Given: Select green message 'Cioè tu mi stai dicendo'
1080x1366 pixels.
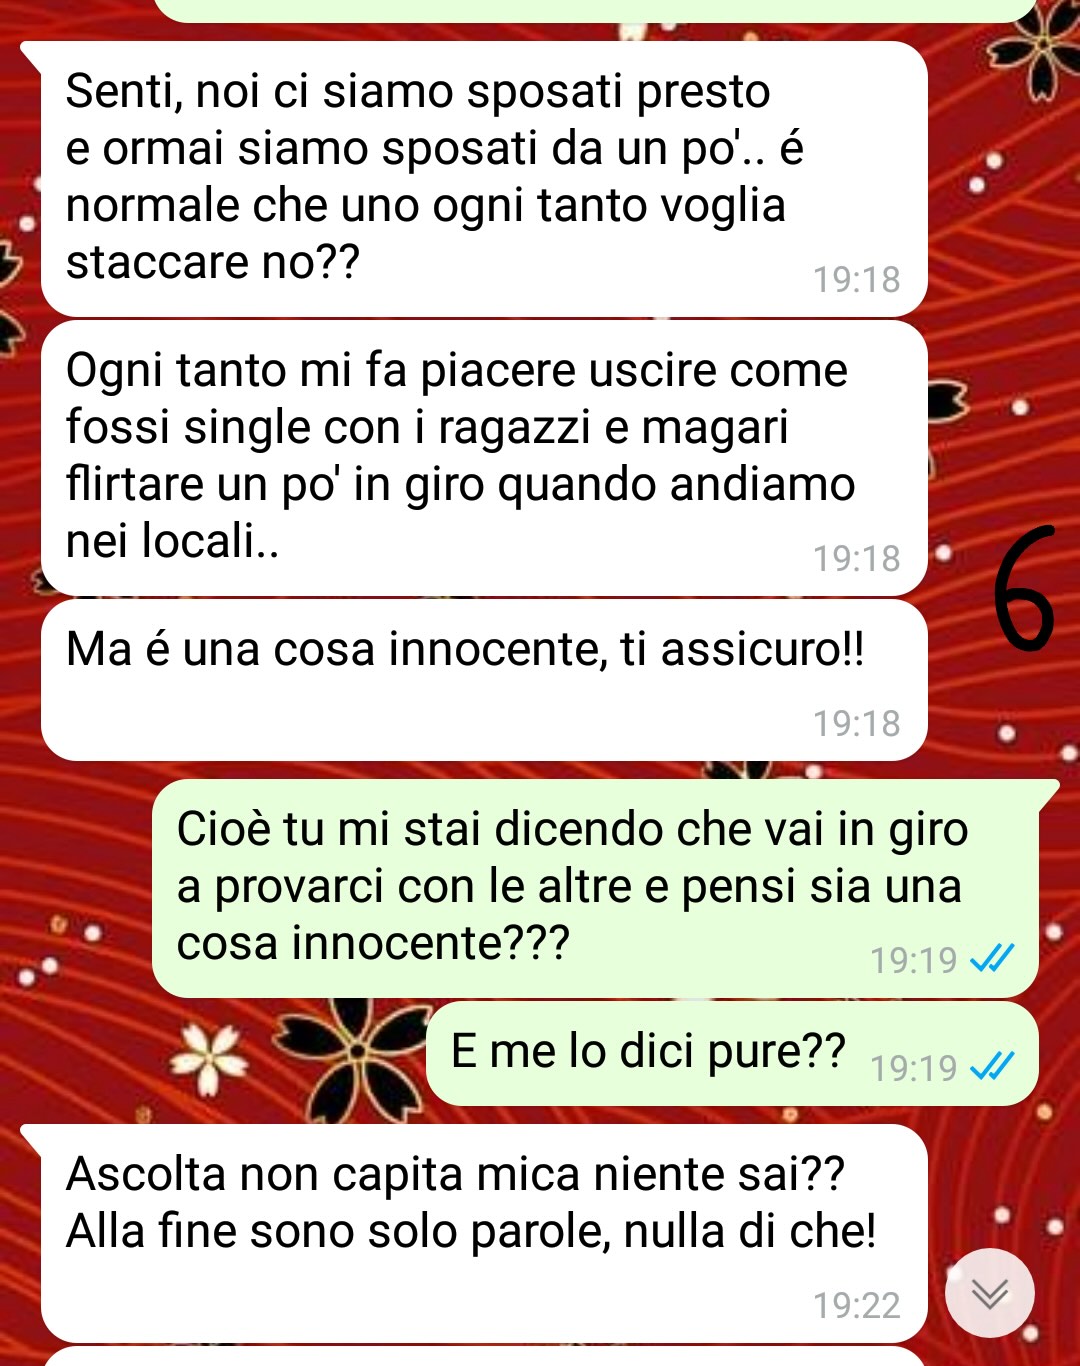Looking at the screenshot, I should pos(596,888).
